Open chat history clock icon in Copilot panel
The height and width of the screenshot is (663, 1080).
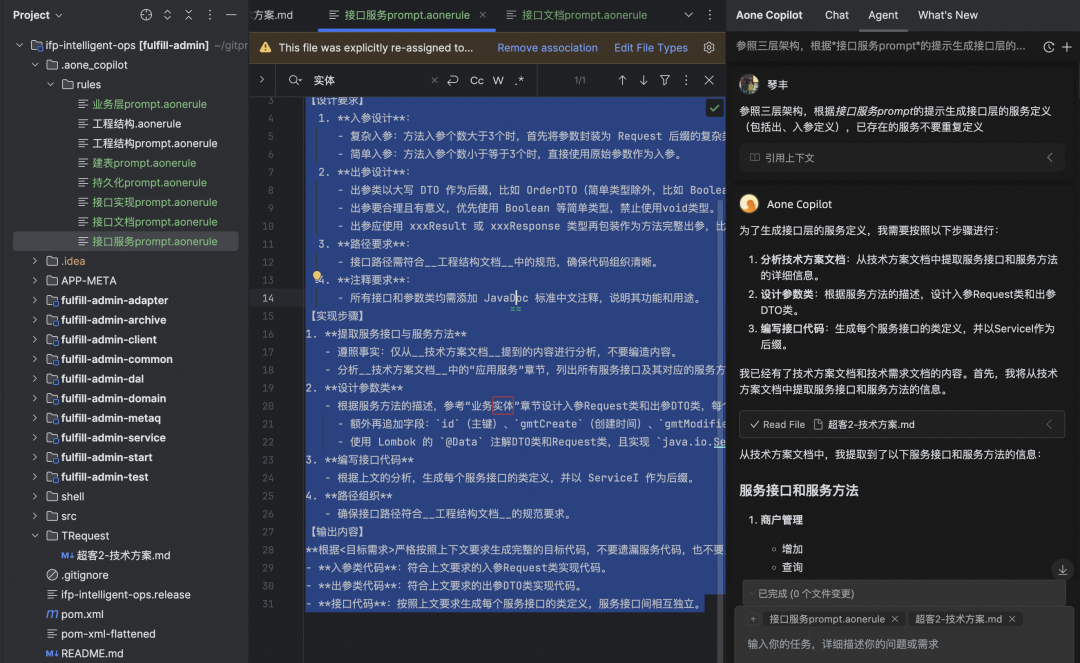pos(1047,46)
